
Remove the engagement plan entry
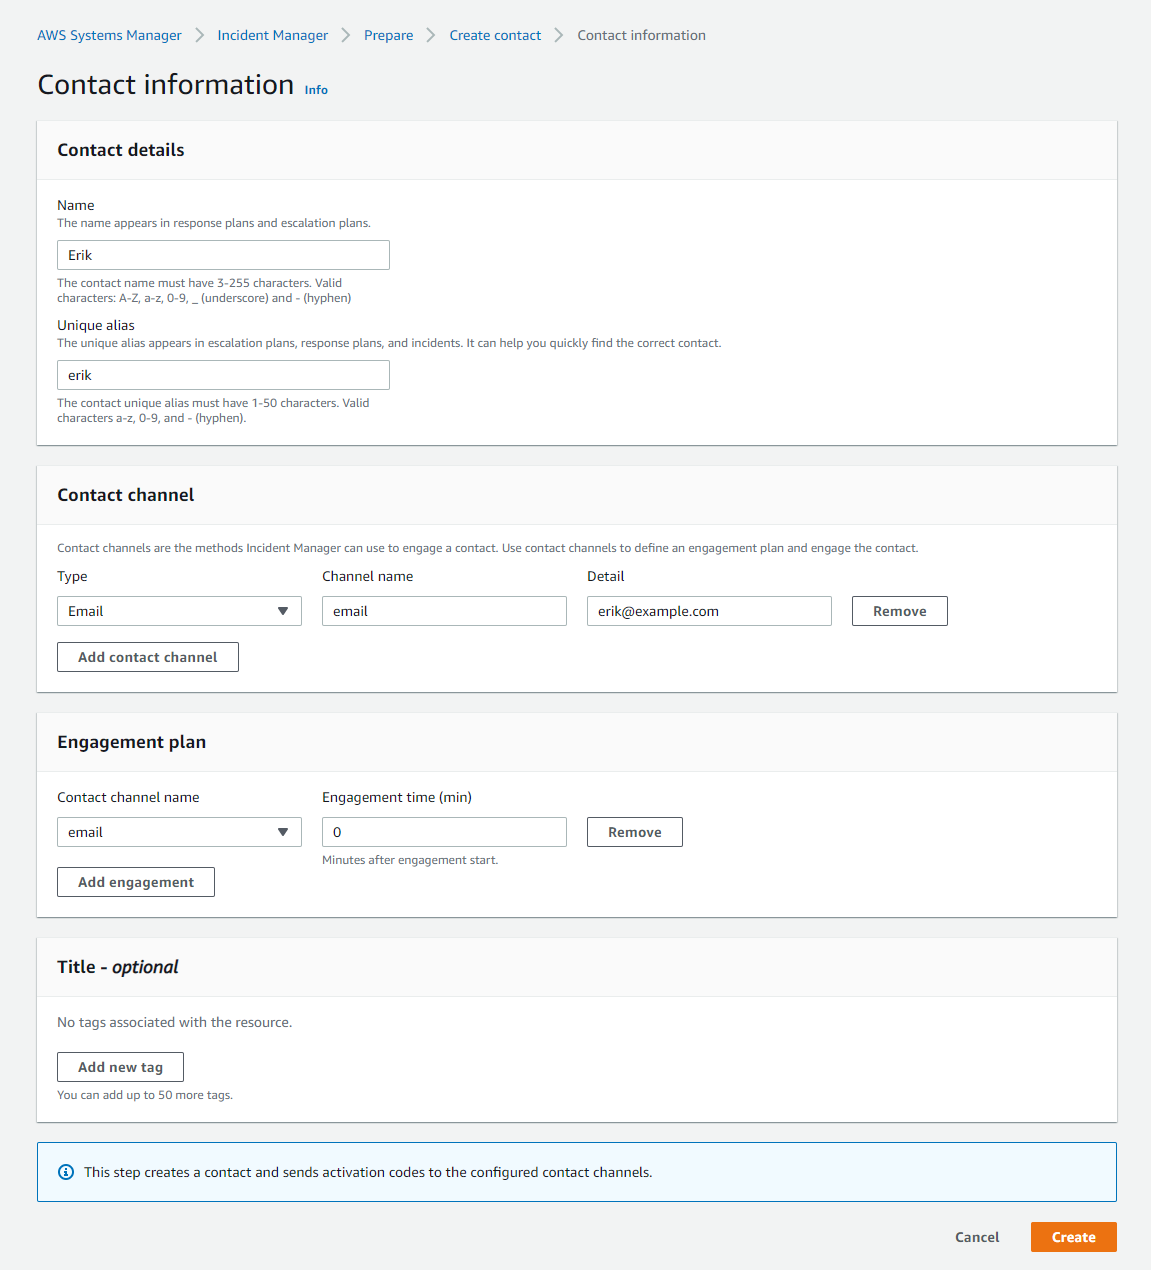click(x=634, y=832)
